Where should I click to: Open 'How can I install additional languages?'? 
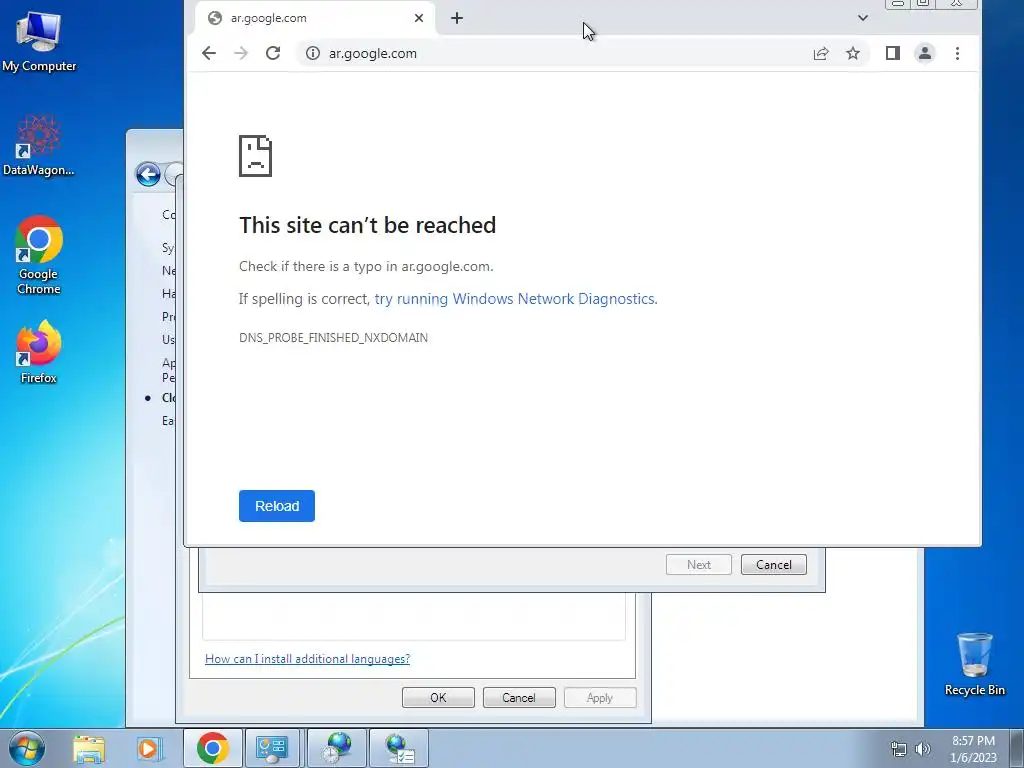pyautogui.click(x=308, y=659)
